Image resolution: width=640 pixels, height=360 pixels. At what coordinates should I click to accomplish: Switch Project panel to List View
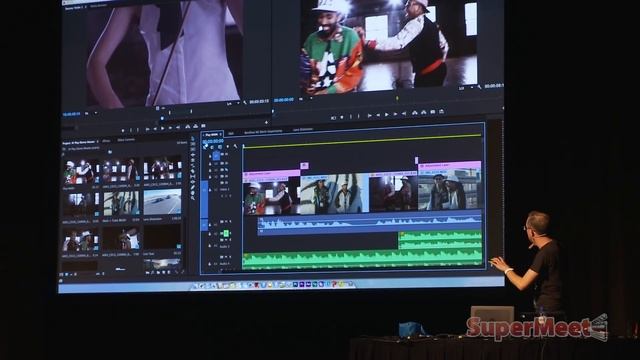tap(62, 275)
